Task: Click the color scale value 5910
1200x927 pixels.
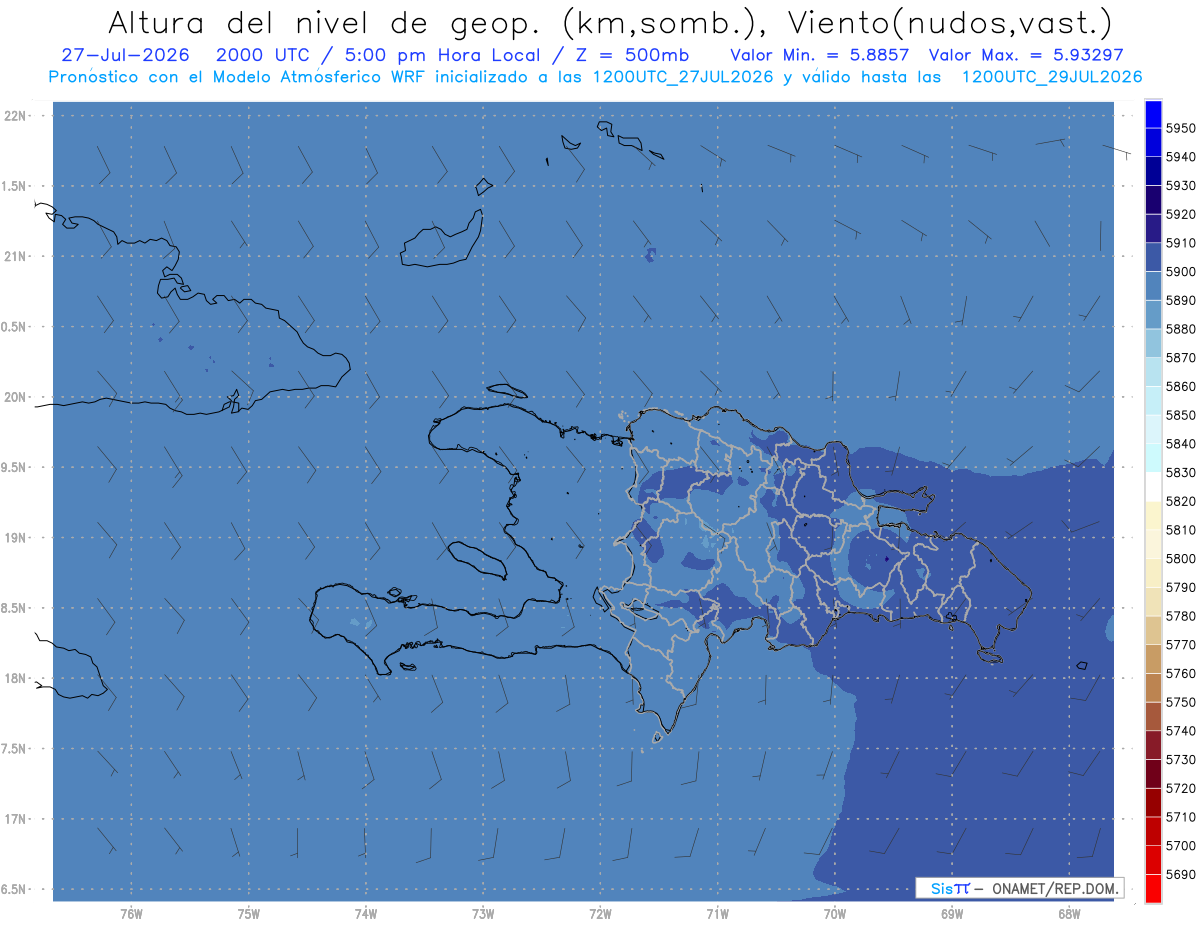Action: (1180, 243)
